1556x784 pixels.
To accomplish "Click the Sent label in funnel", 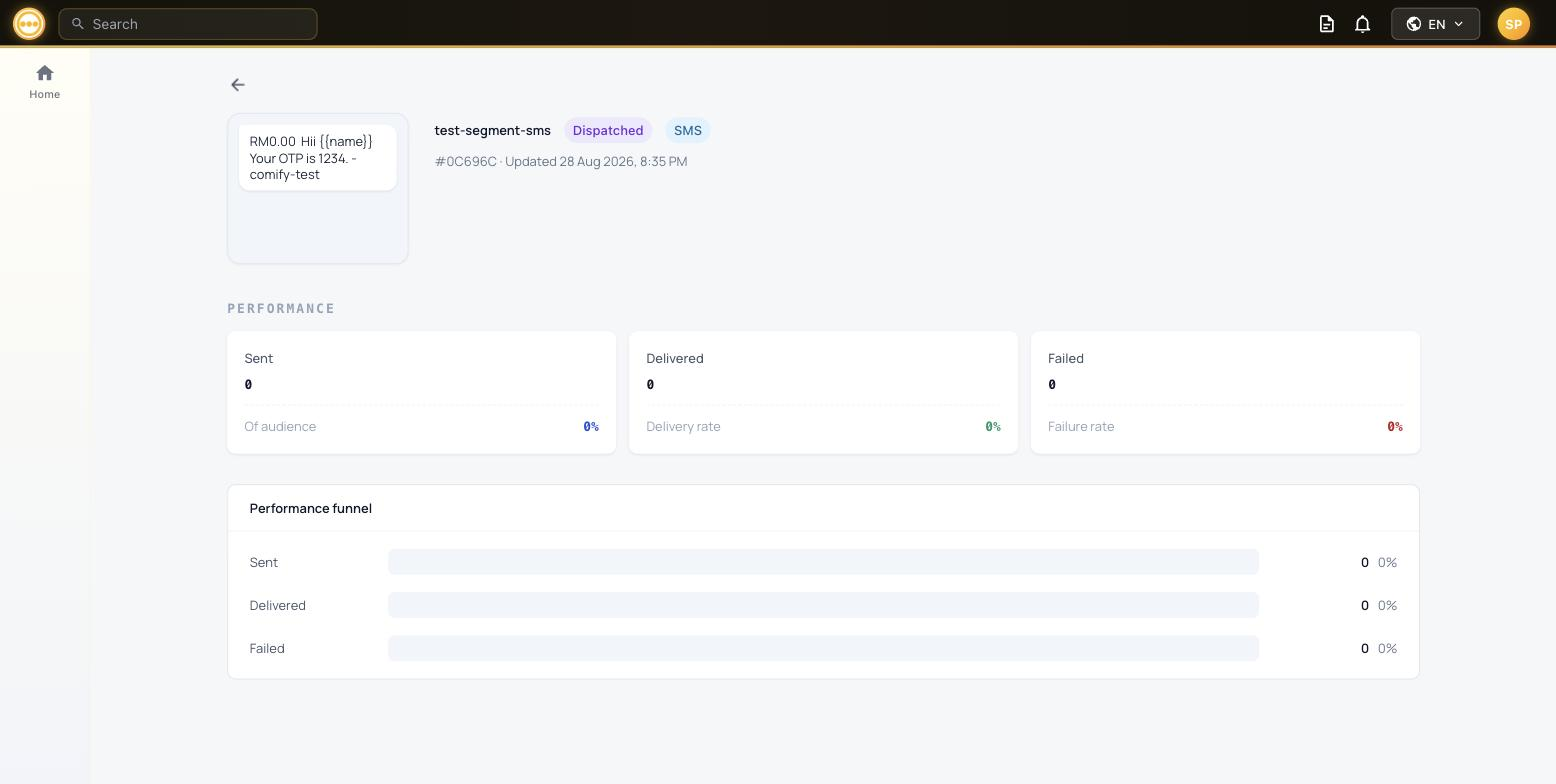I will [x=264, y=563].
